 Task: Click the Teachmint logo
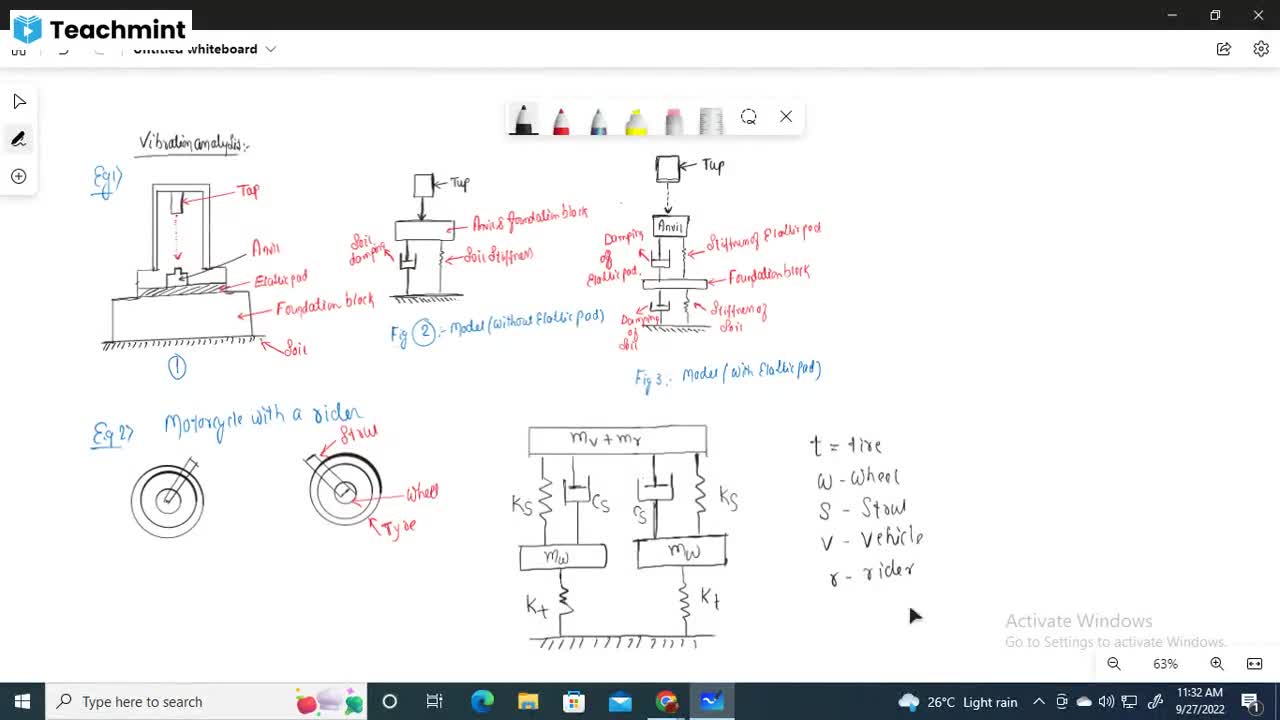click(99, 30)
